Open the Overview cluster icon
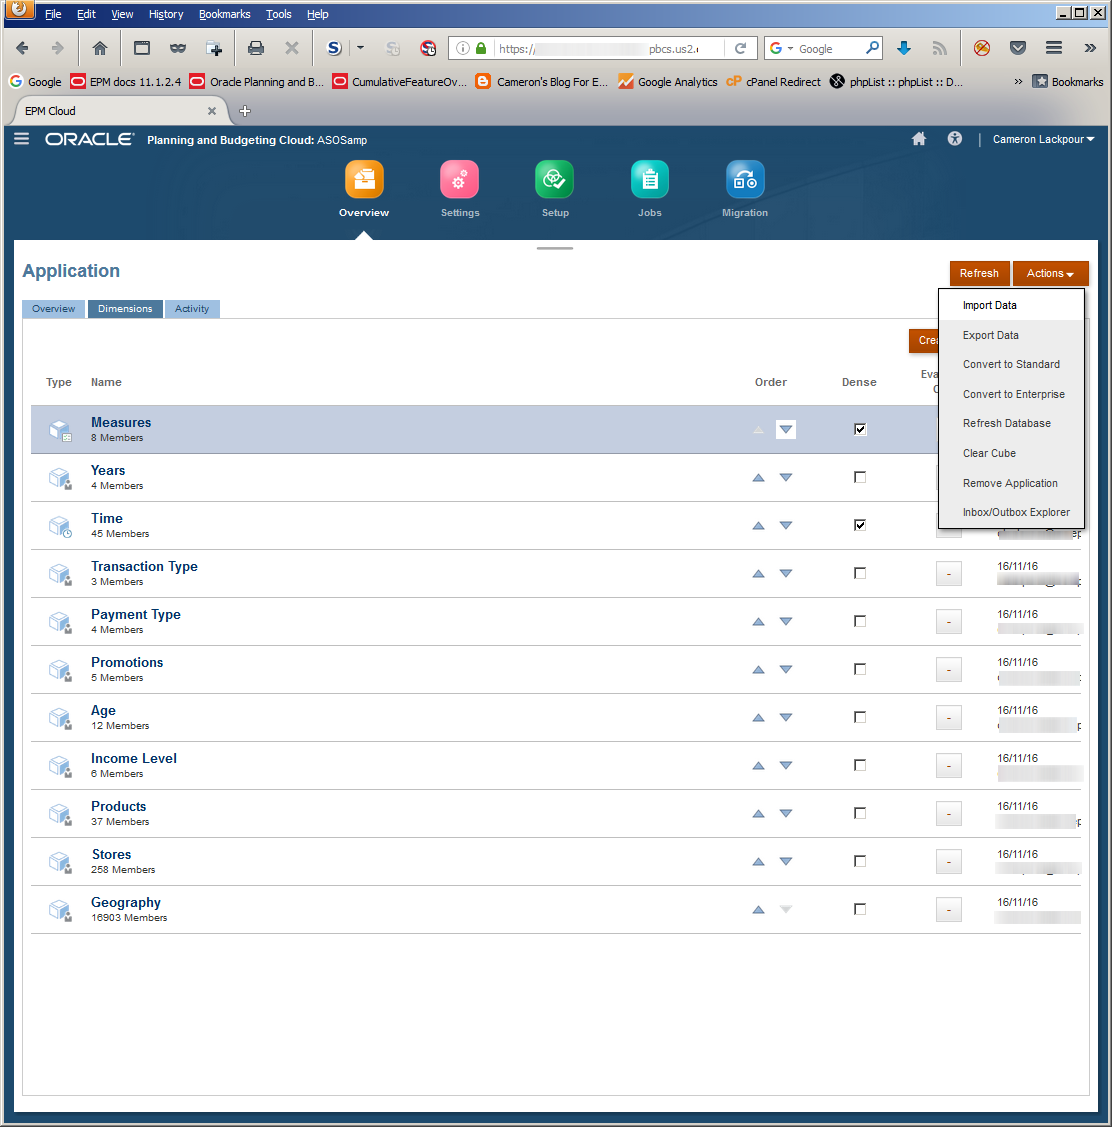This screenshot has width=1112, height=1127. [x=364, y=179]
